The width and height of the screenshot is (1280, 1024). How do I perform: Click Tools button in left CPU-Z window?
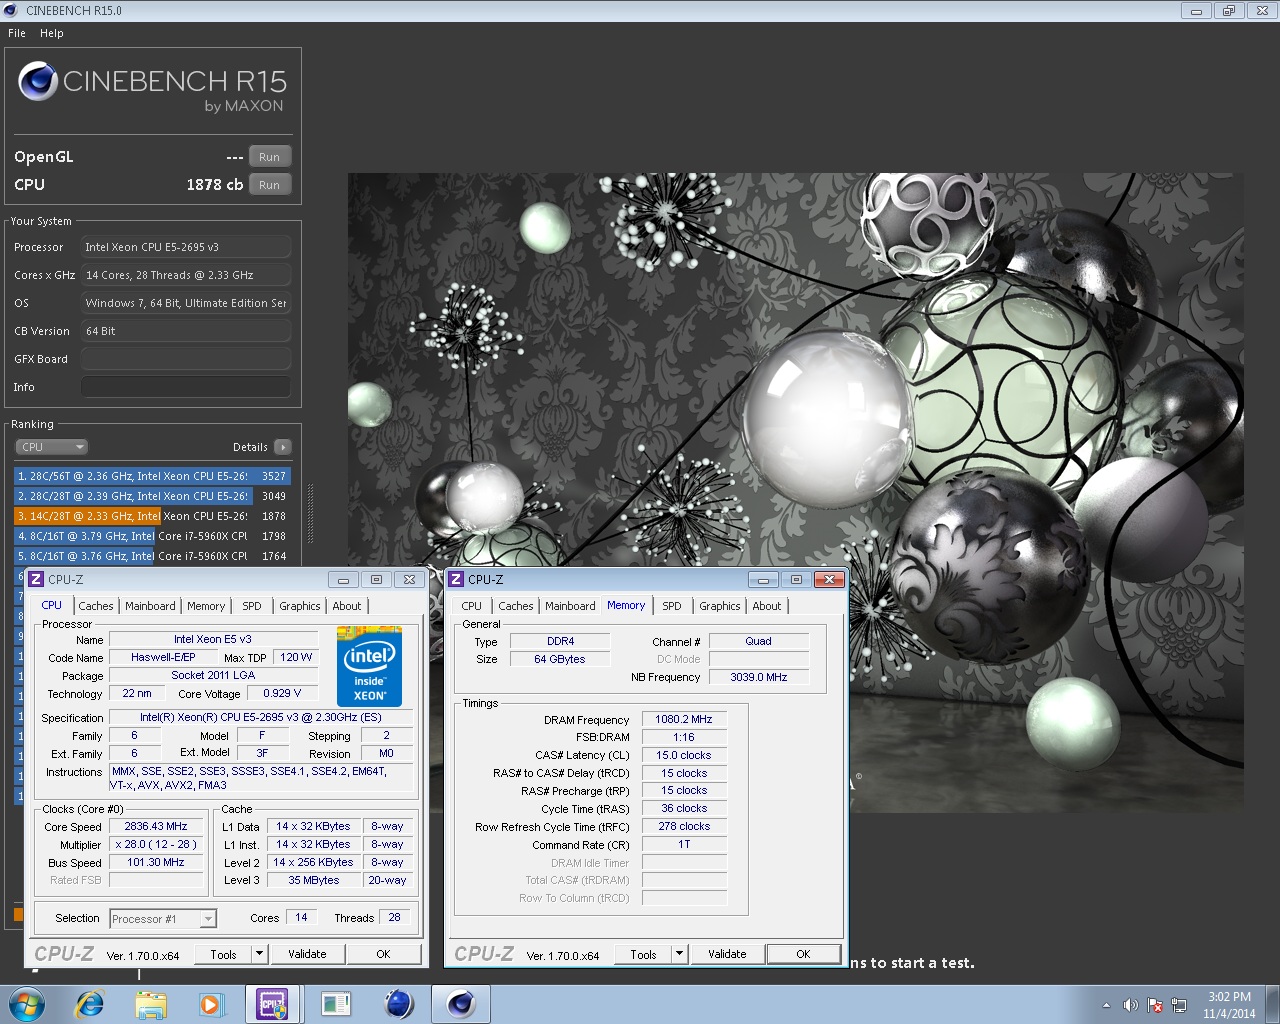click(224, 954)
